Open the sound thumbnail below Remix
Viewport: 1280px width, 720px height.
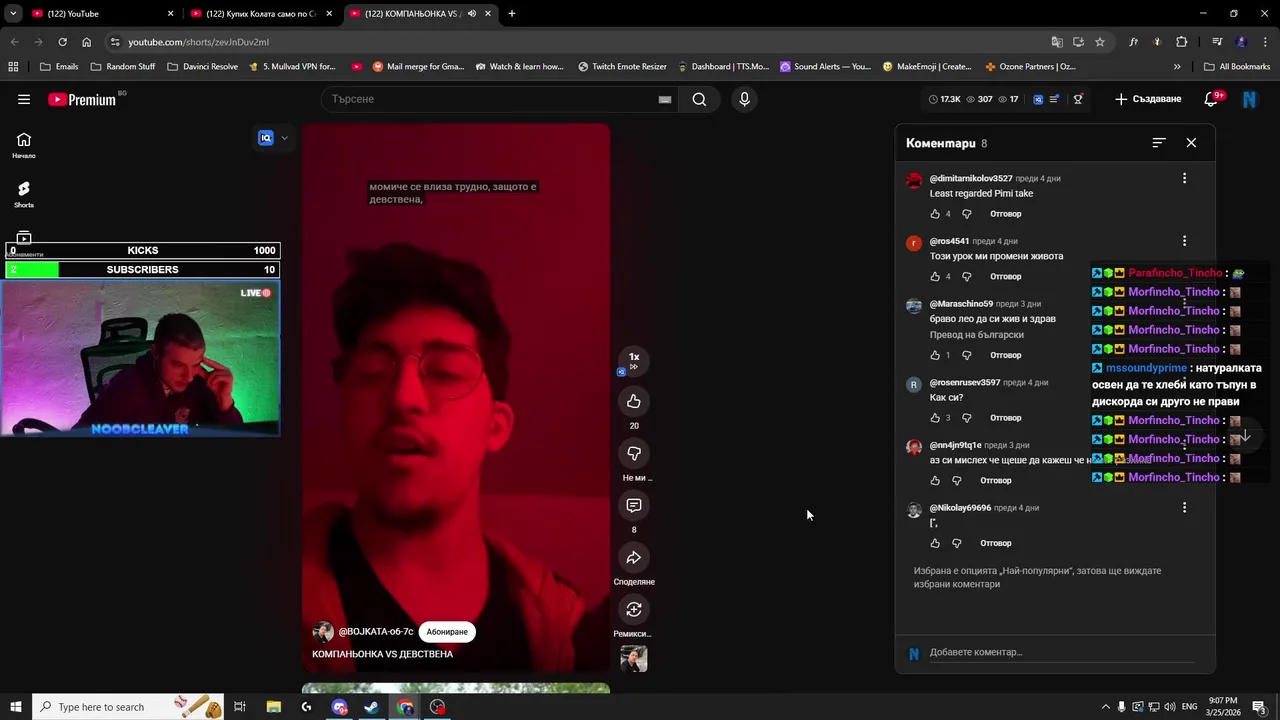(634, 658)
